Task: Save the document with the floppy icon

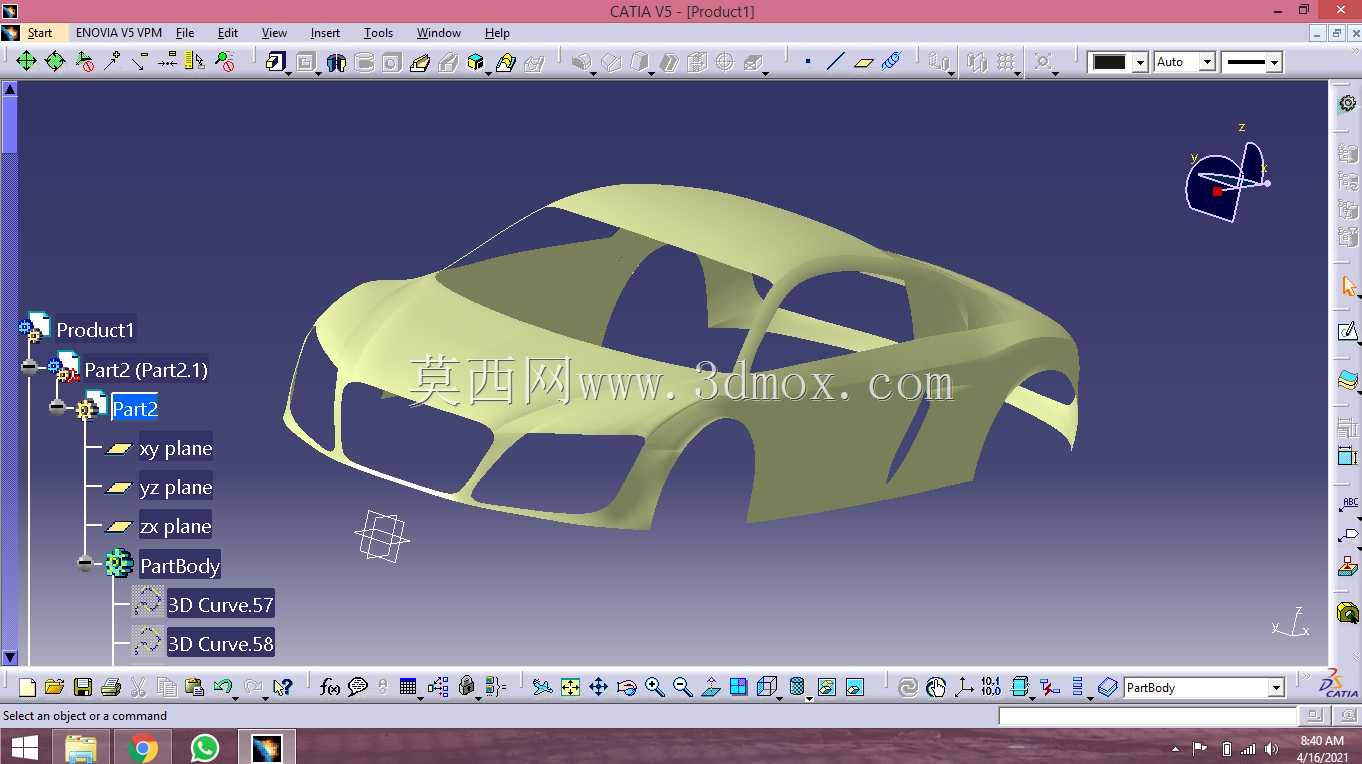Action: pos(82,687)
